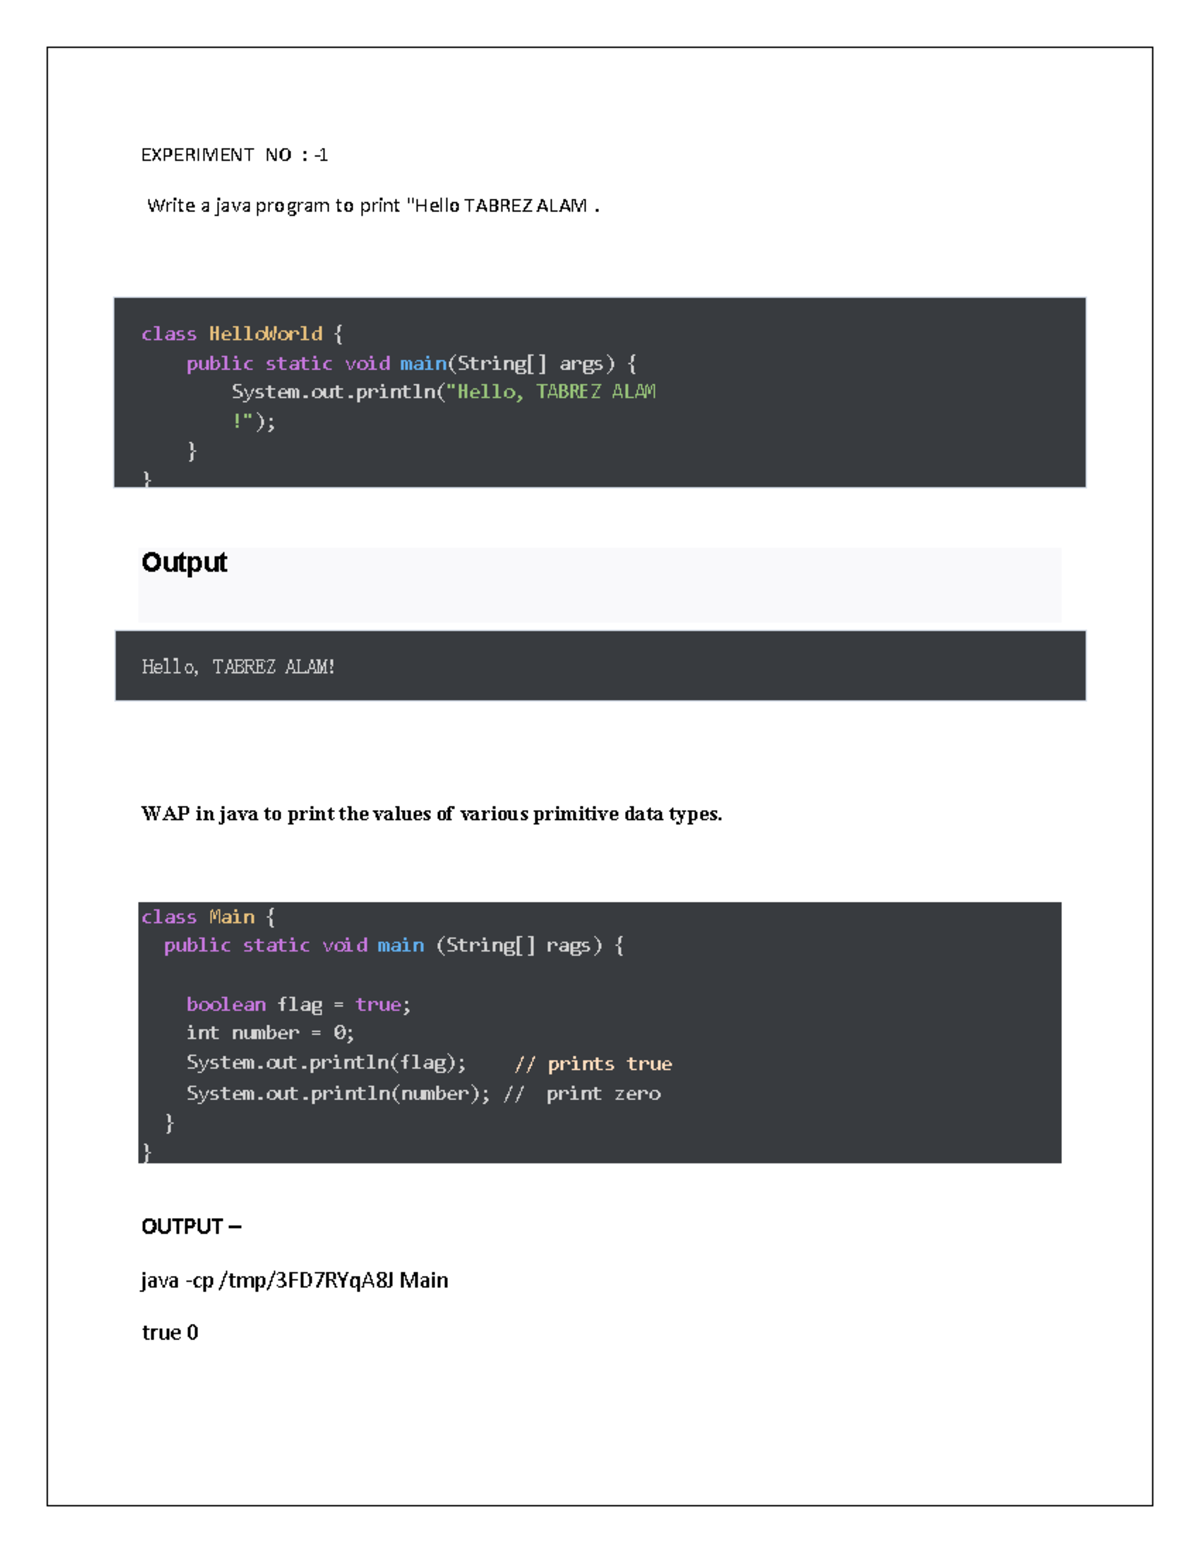Click the 'class HelloWorld {' code line
This screenshot has width=1200, height=1553.
[242, 334]
